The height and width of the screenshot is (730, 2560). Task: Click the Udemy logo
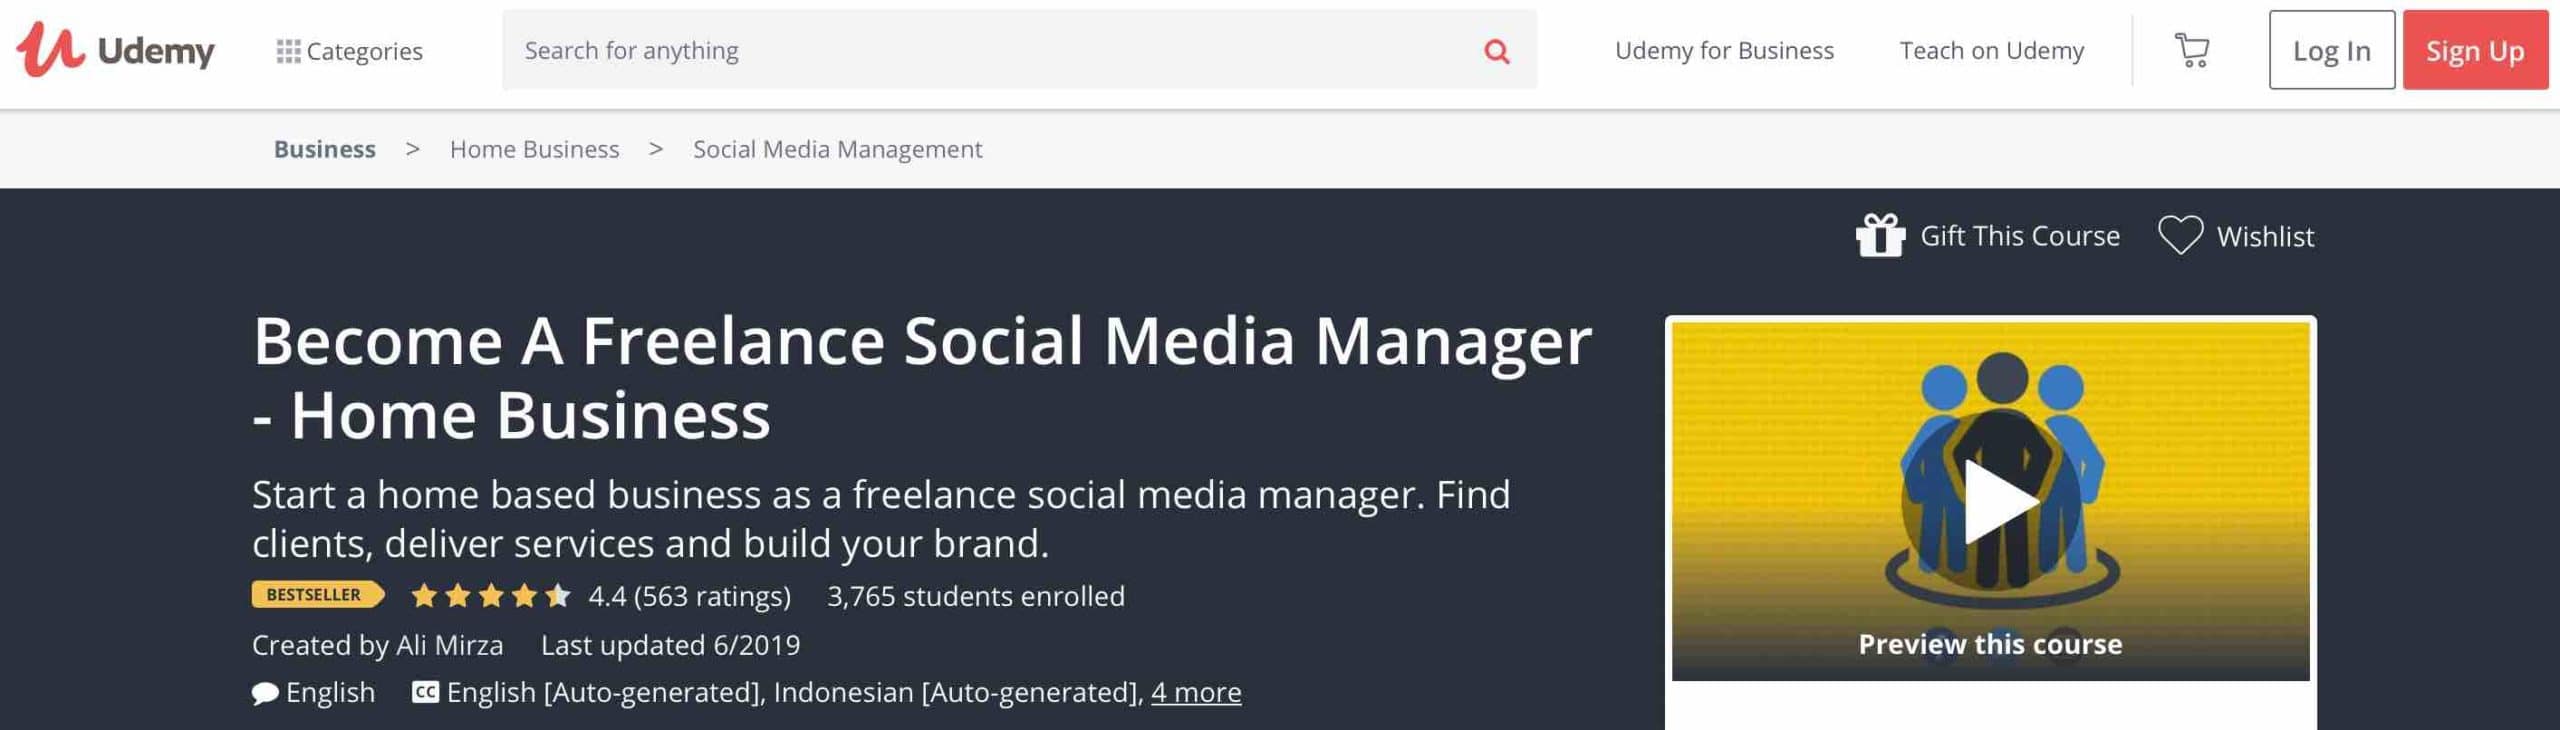click(115, 49)
